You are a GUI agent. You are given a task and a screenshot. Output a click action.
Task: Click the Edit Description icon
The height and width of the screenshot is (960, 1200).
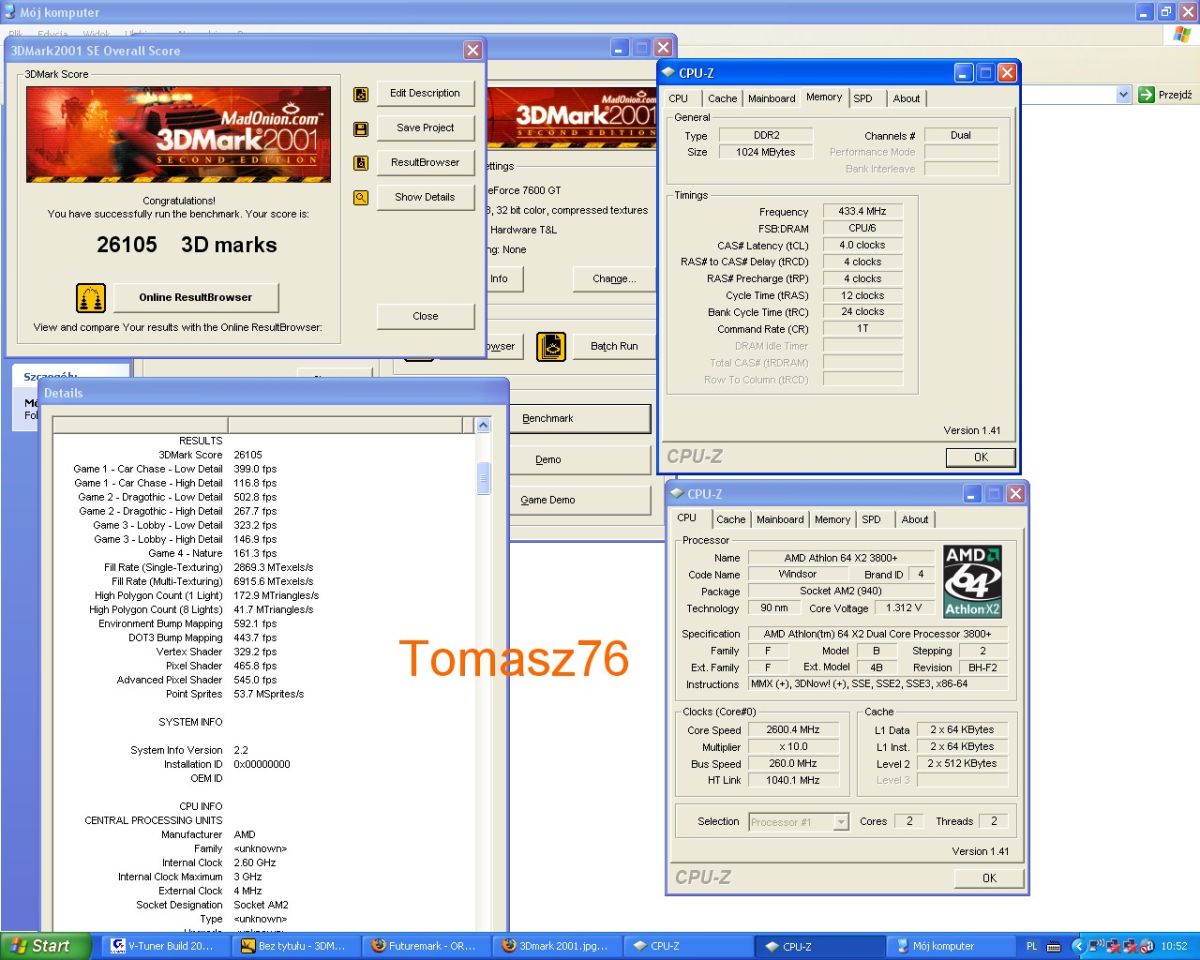tap(361, 94)
